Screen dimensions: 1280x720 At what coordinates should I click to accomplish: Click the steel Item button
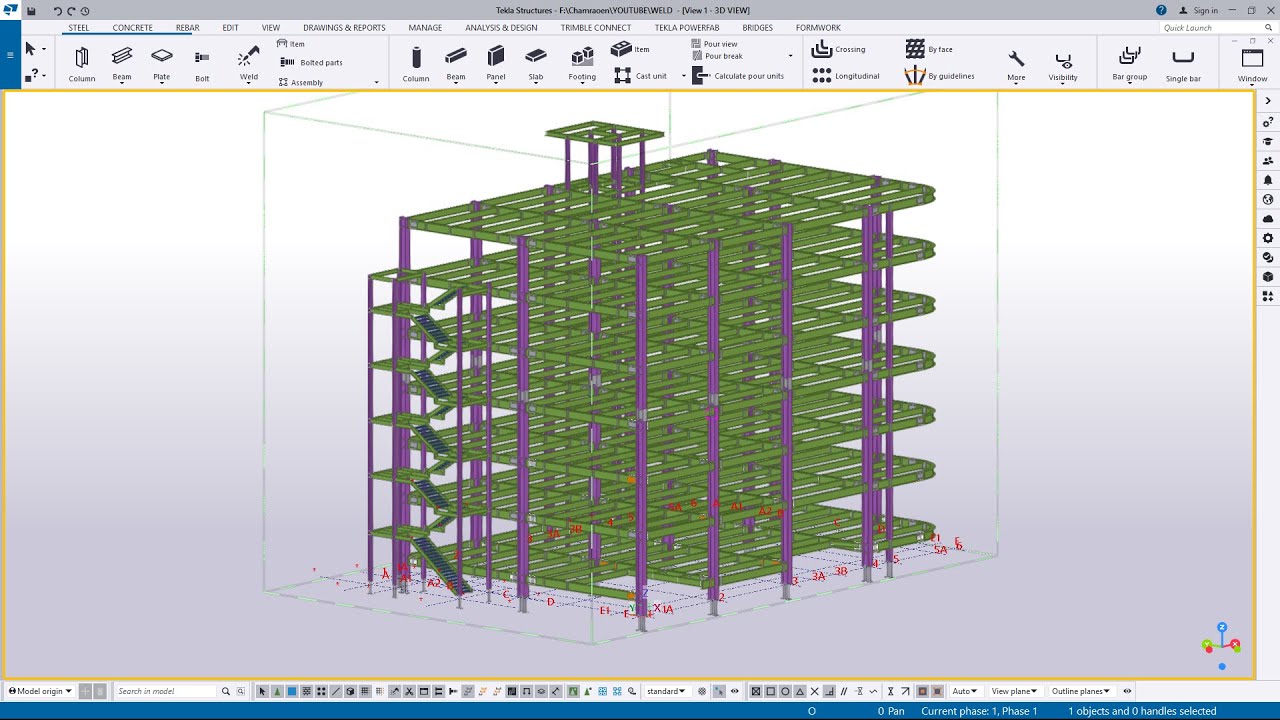pyautogui.click(x=291, y=44)
